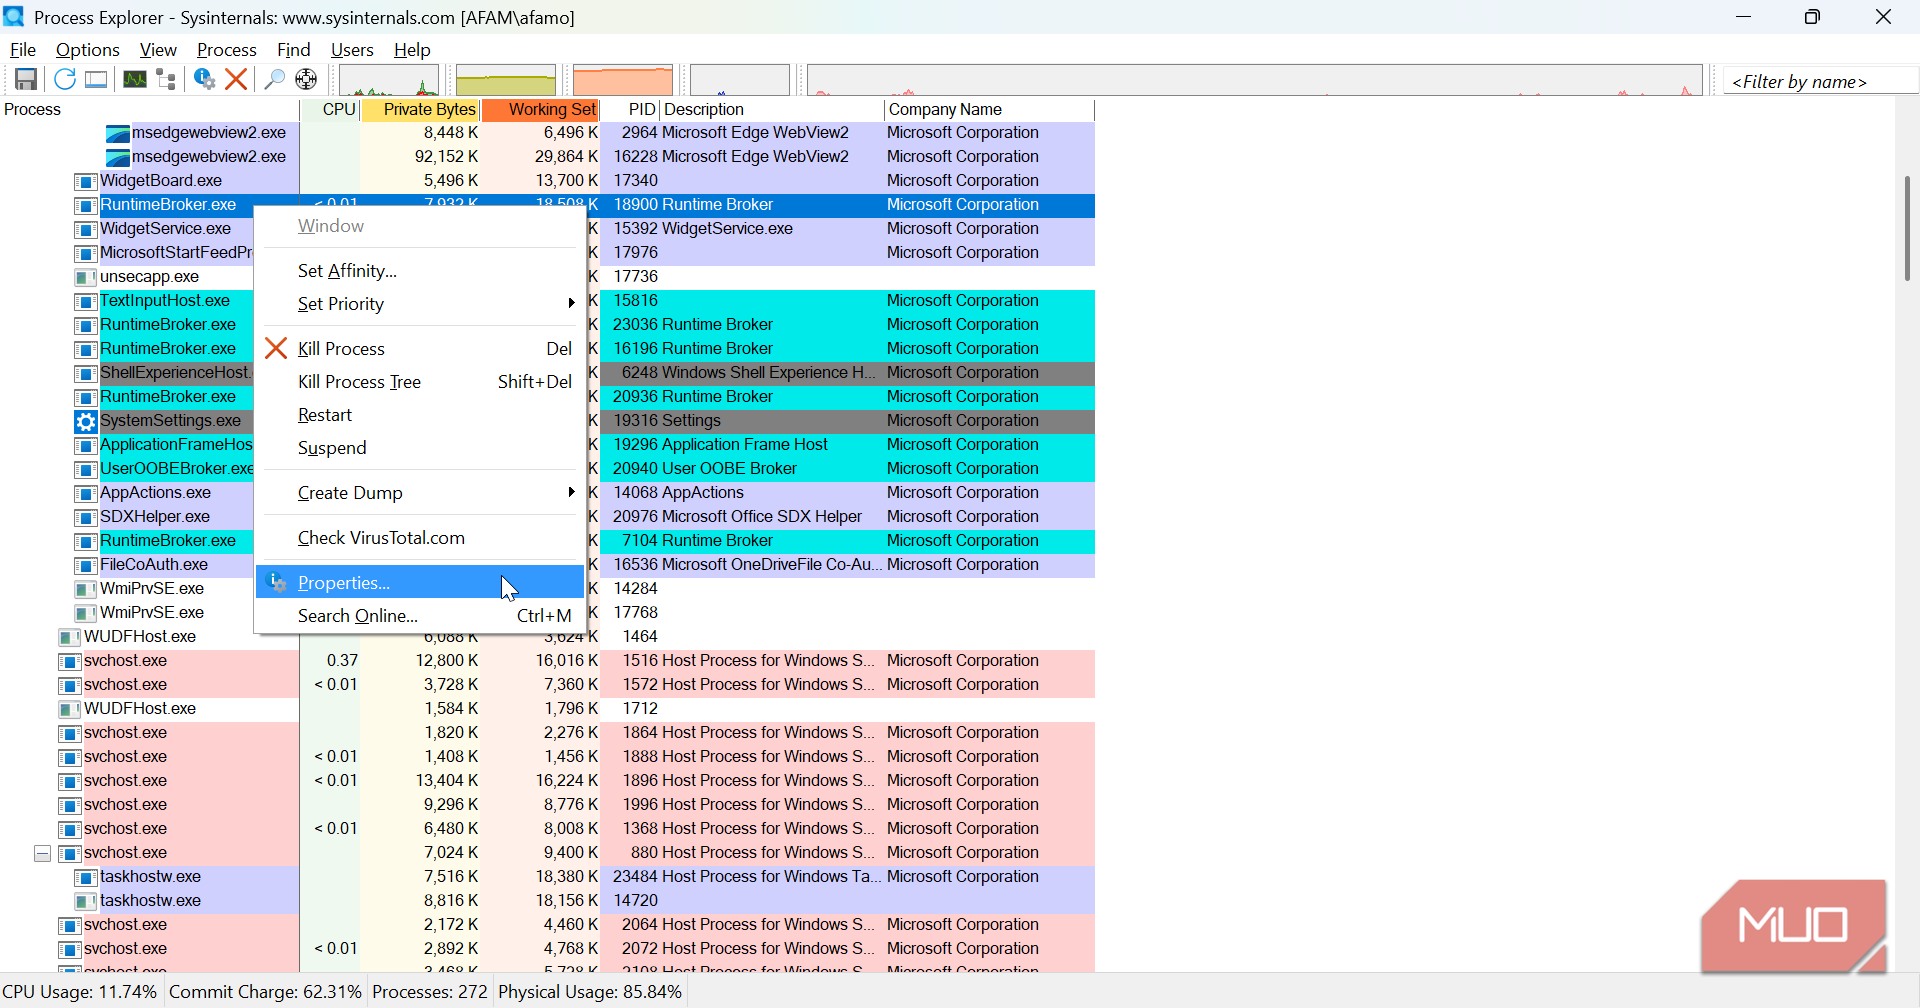Click the red Kill Process icon in context menu

(276, 348)
